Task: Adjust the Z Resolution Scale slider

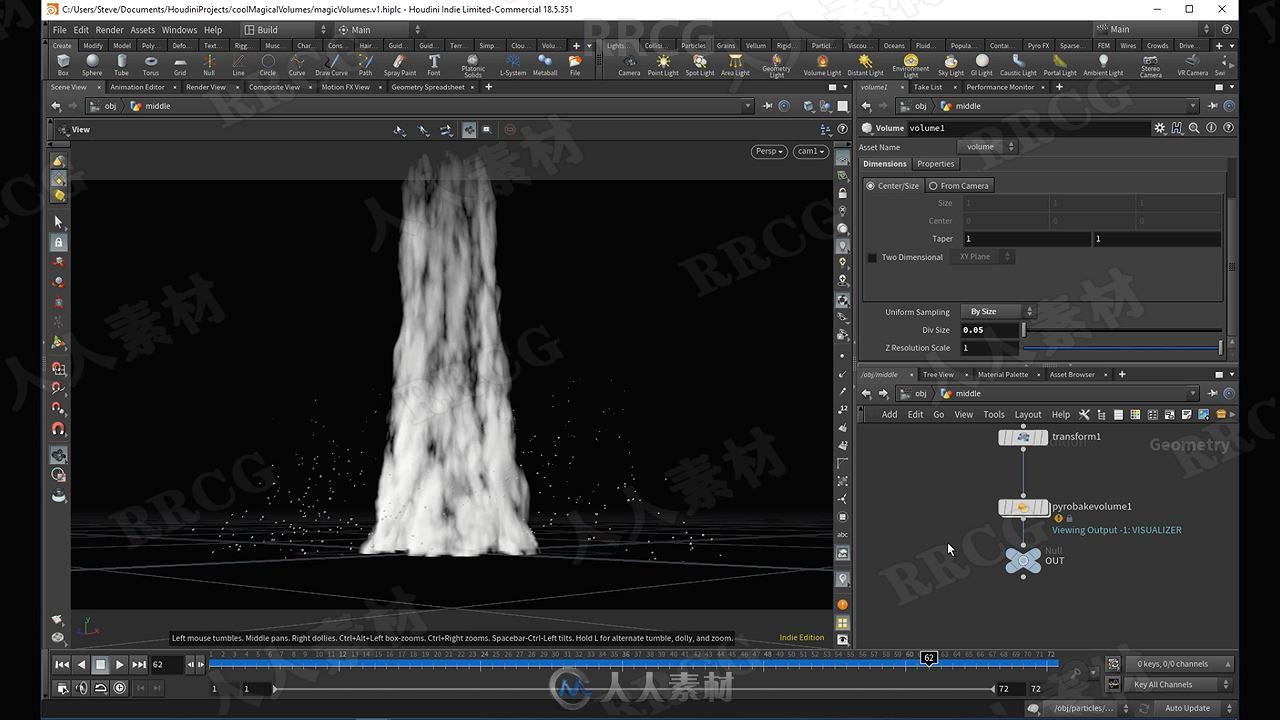Action: point(1121,348)
